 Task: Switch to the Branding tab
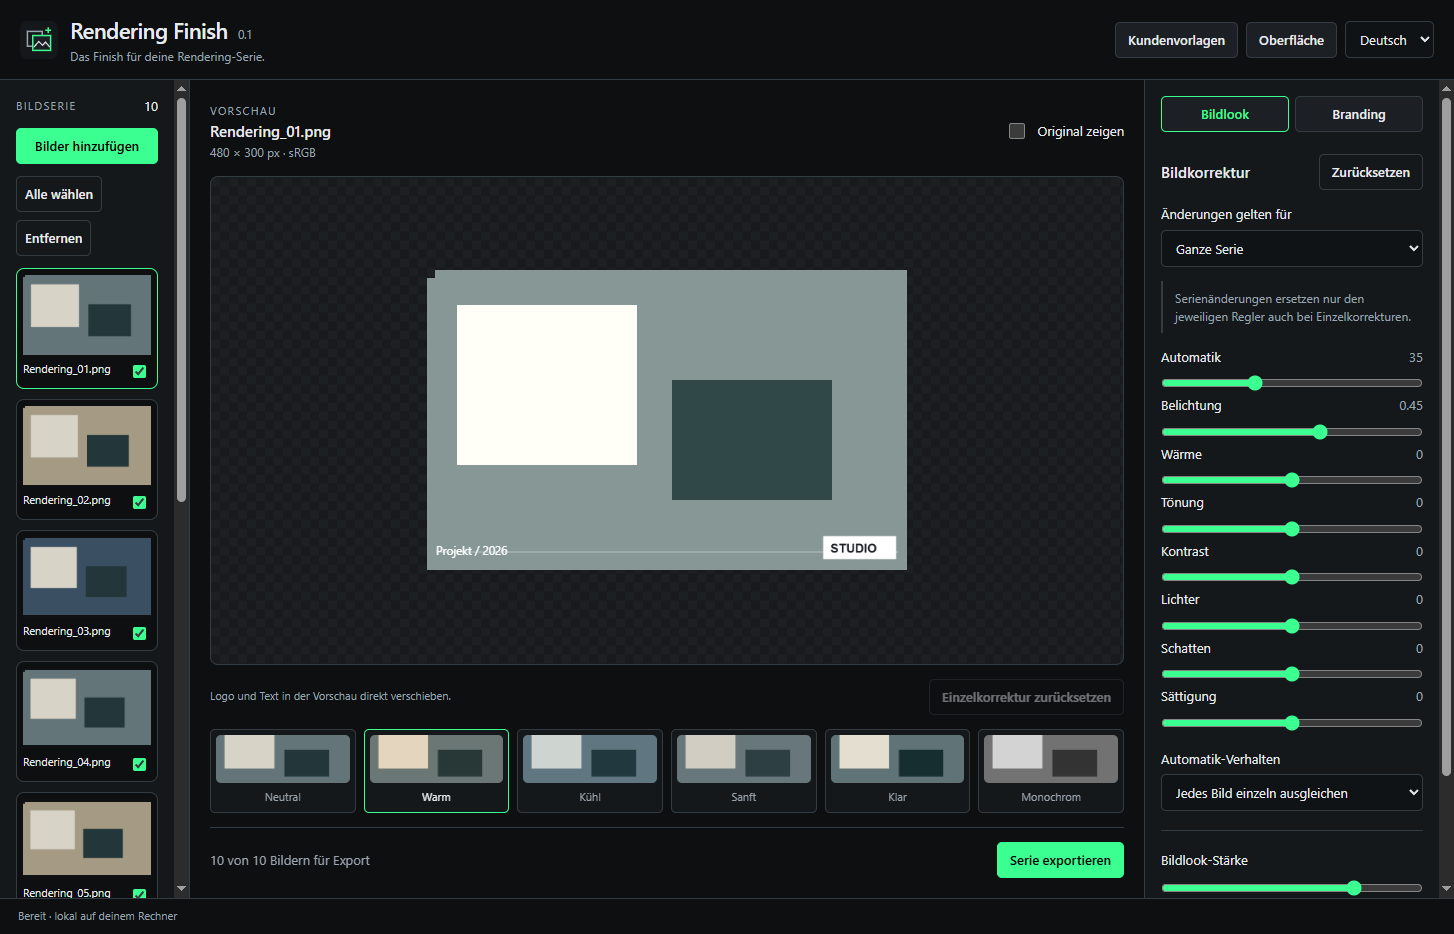click(1359, 114)
